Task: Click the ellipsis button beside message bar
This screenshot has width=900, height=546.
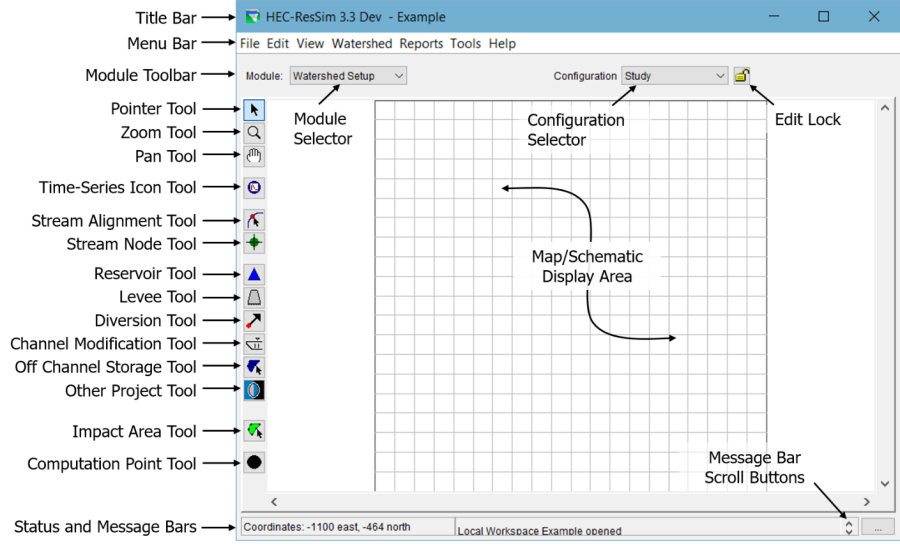Action: coord(878,527)
